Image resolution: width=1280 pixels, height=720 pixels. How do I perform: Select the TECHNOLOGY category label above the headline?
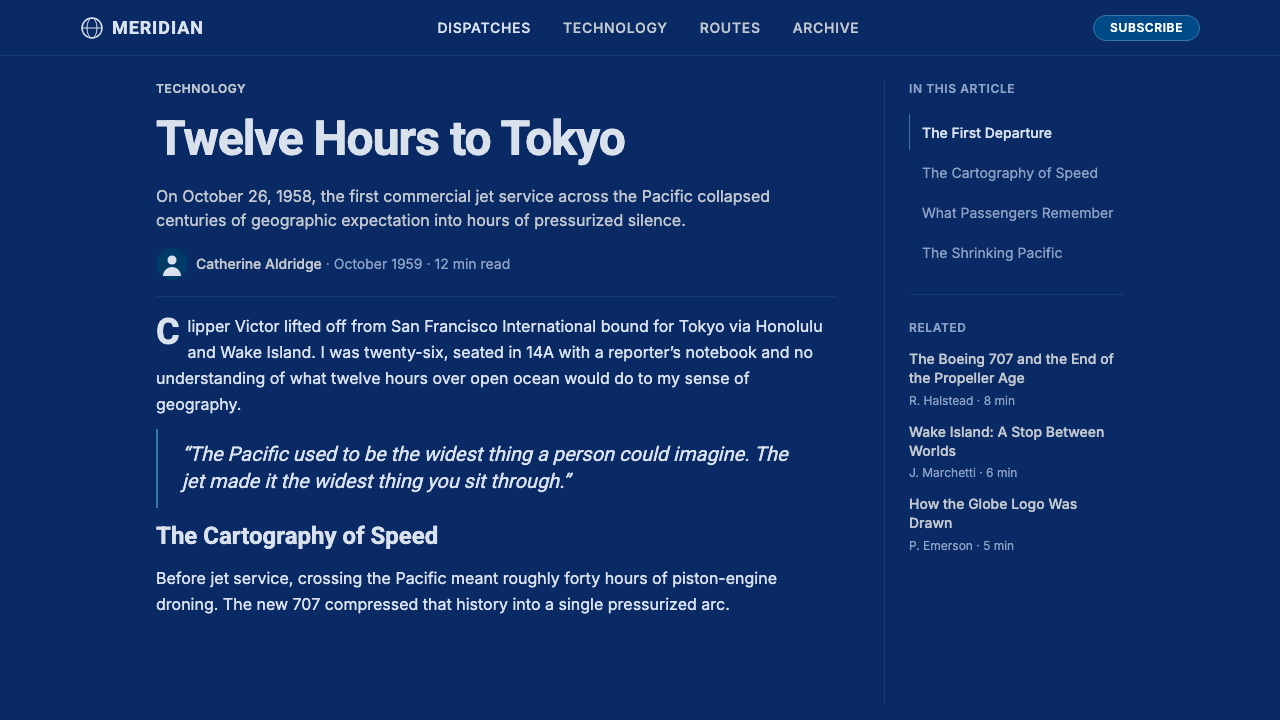pyautogui.click(x=201, y=89)
